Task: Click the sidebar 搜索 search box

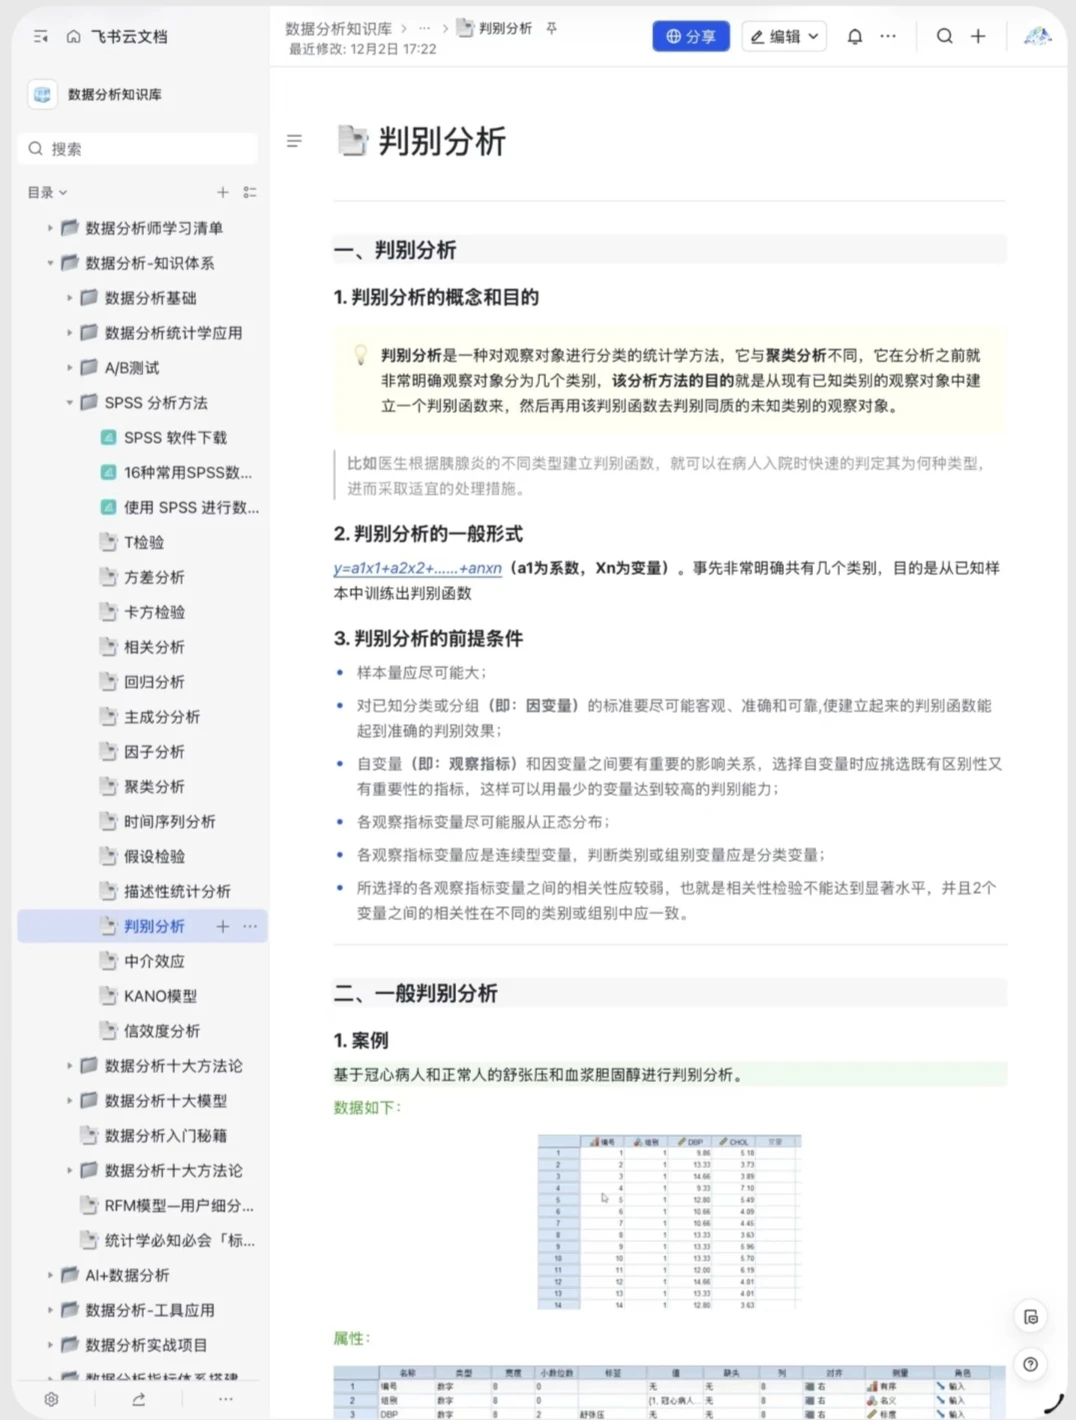Action: (x=138, y=148)
